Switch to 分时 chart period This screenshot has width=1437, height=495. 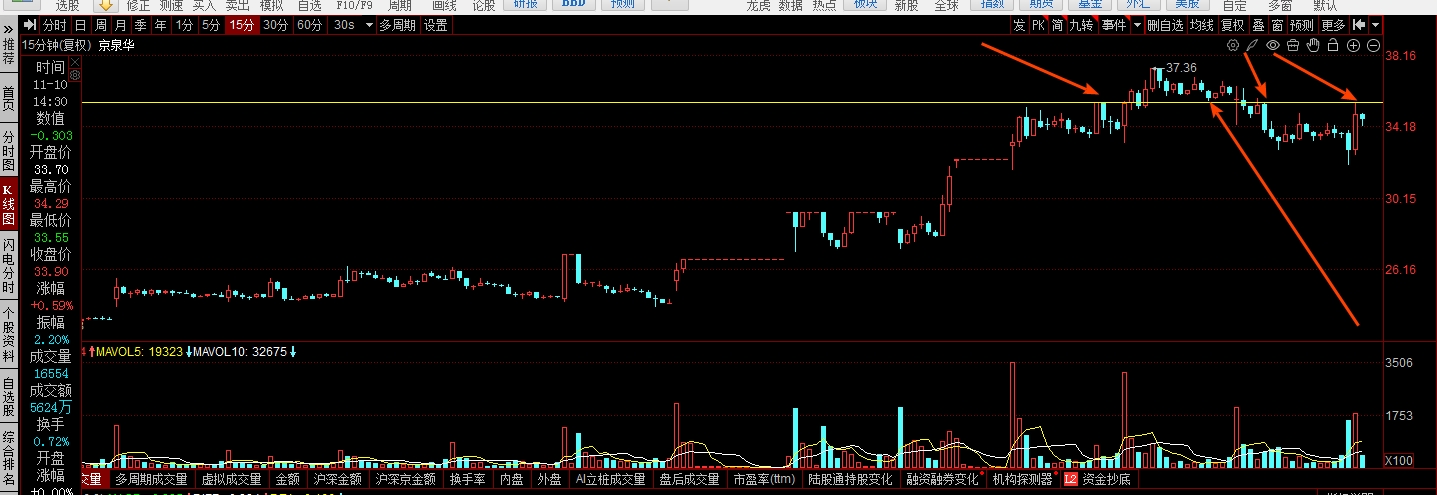[x=54, y=25]
